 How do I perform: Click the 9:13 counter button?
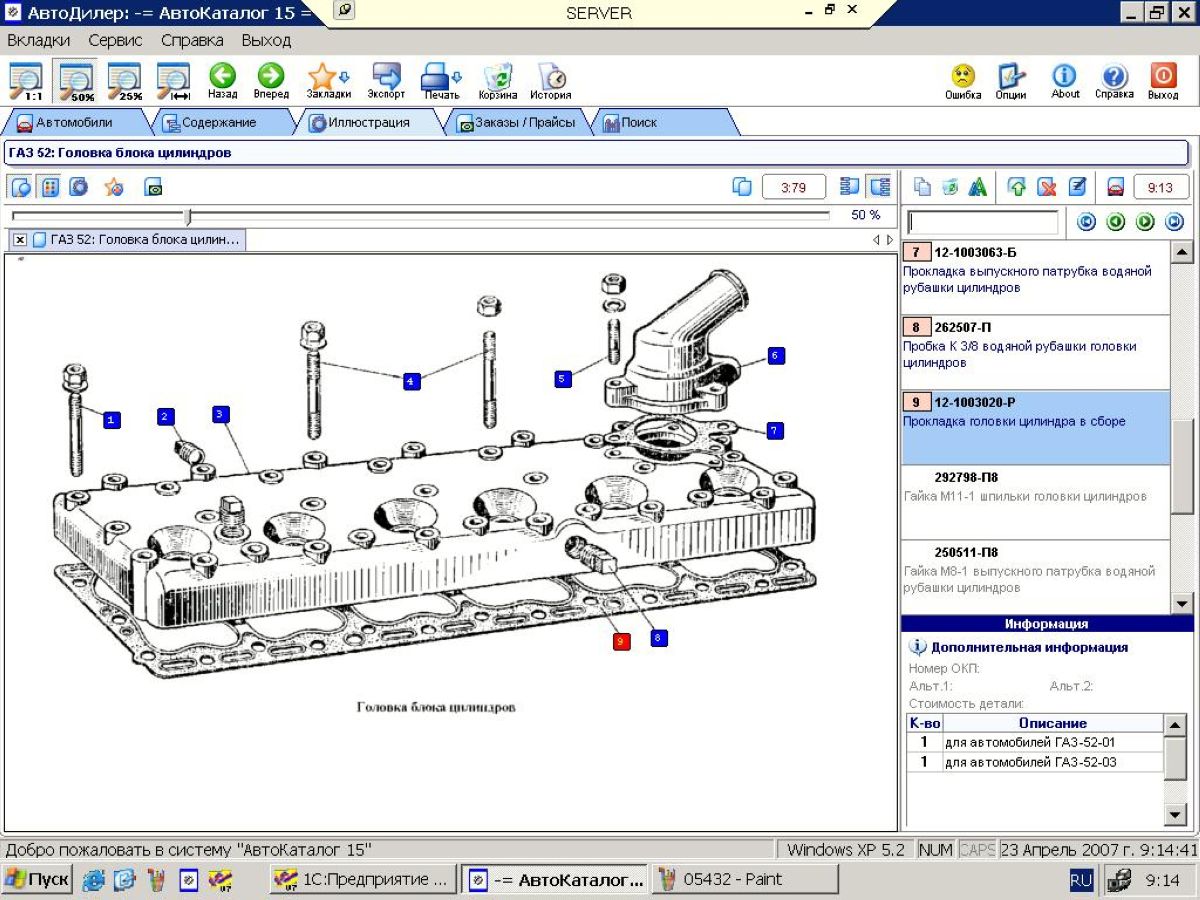pos(1160,187)
